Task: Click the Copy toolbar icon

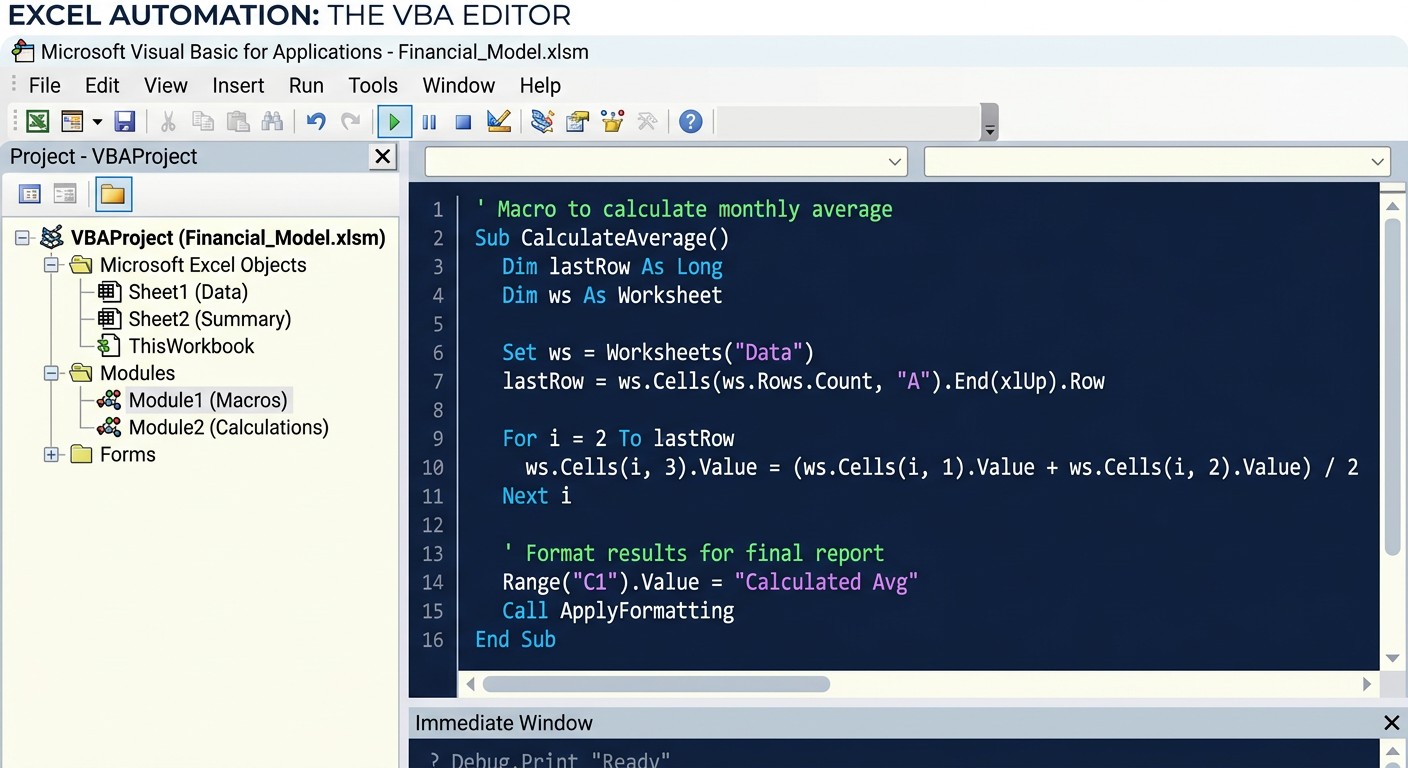Action: (203, 122)
